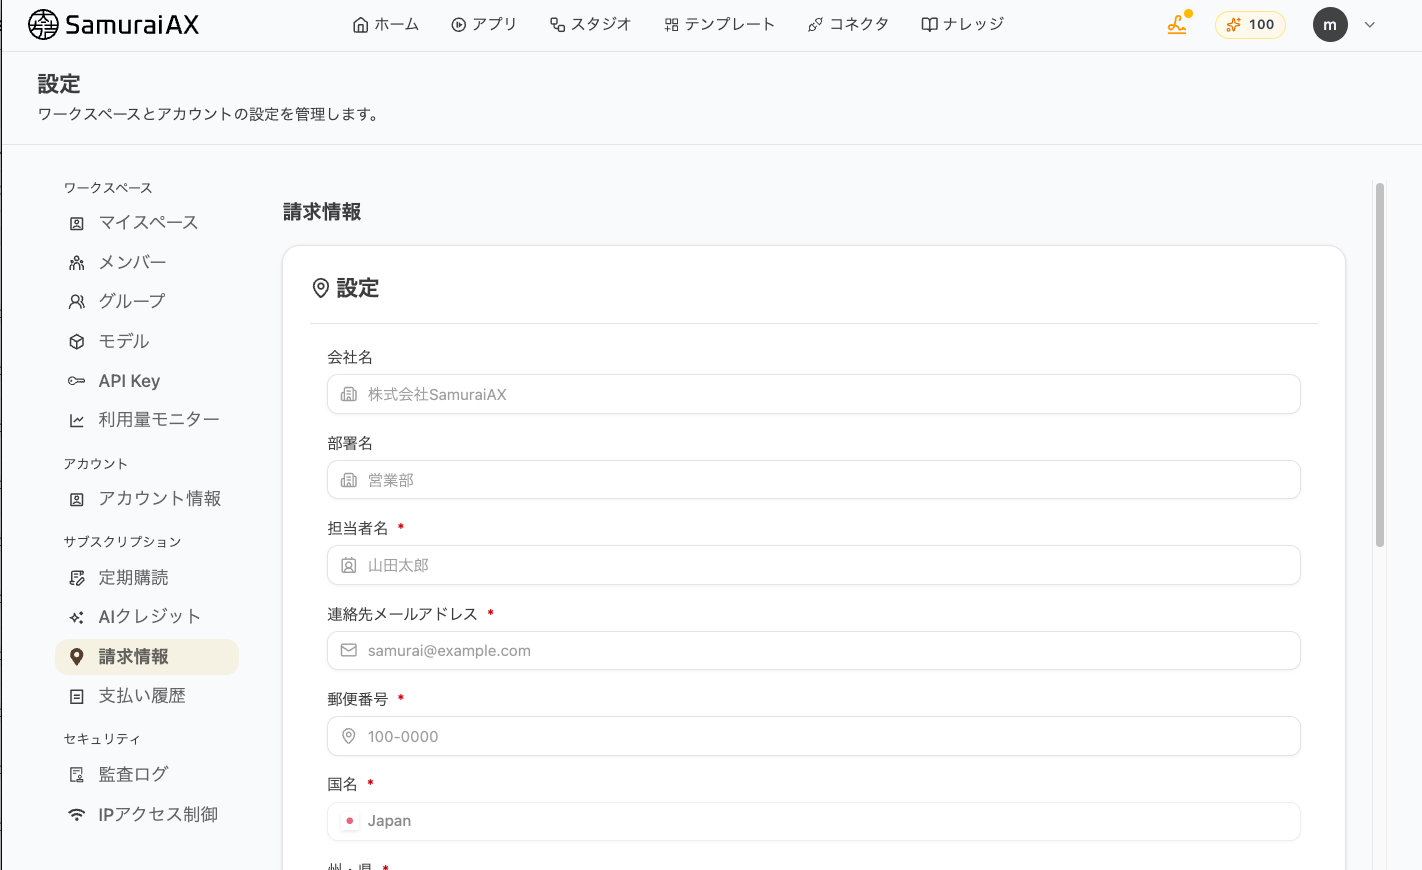Open the アプリ navigation item
Viewport: 1422px width, 870px height.
[x=484, y=24]
